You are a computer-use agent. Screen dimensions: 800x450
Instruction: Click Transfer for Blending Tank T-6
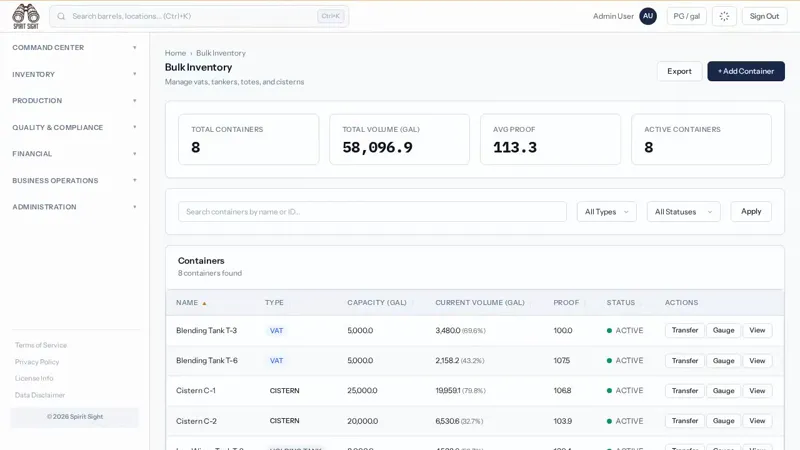[685, 361]
